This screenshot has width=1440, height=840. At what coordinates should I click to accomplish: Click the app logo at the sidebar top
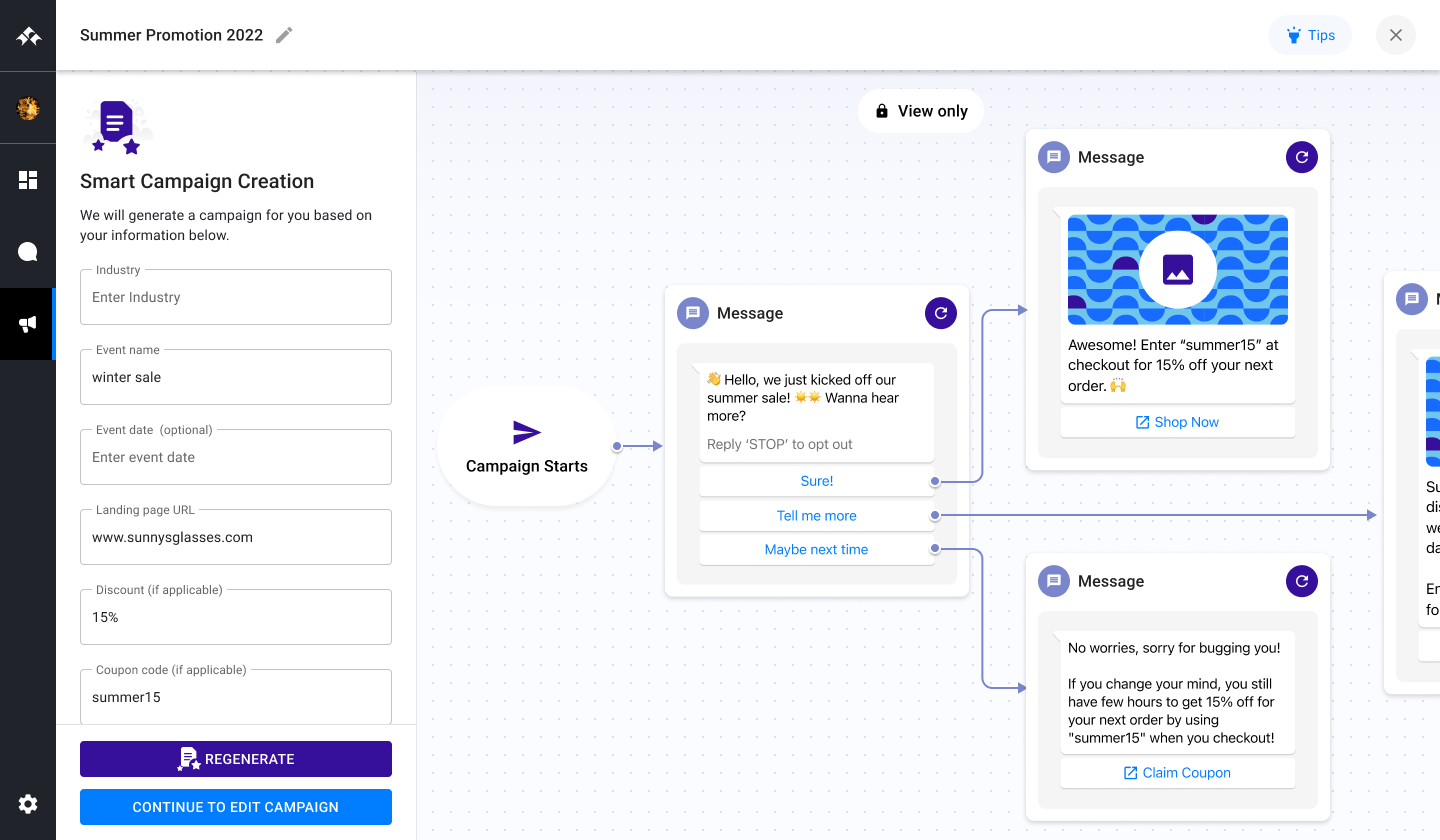tap(27, 34)
